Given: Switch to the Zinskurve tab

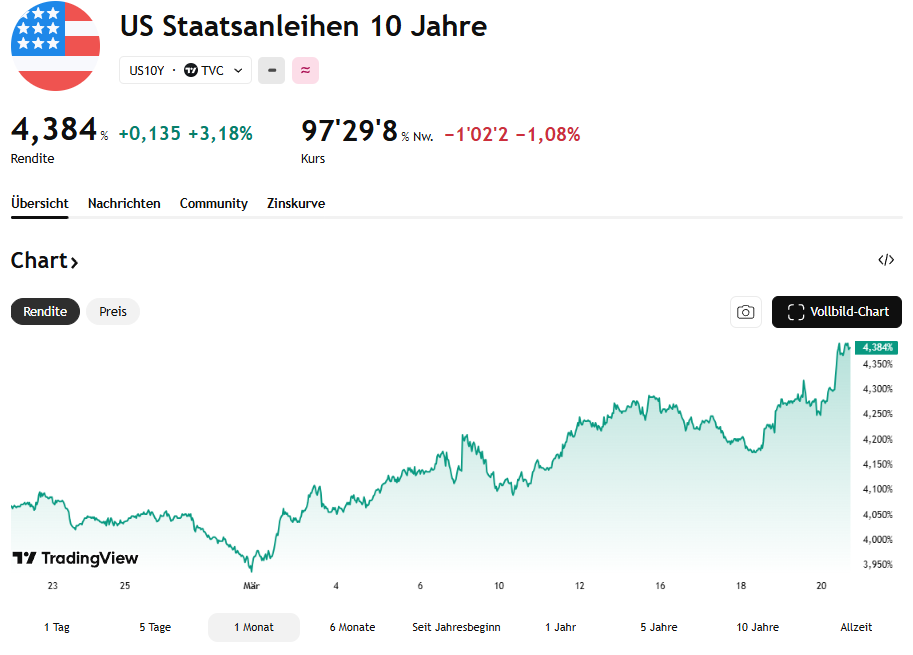Looking at the screenshot, I should (296, 203).
